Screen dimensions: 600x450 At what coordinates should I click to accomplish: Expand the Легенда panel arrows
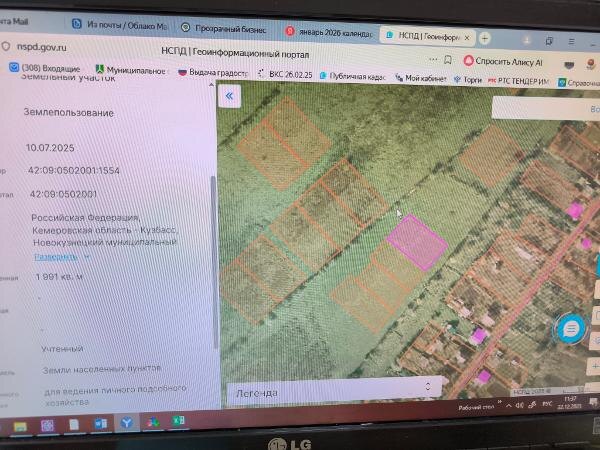[x=428, y=386]
